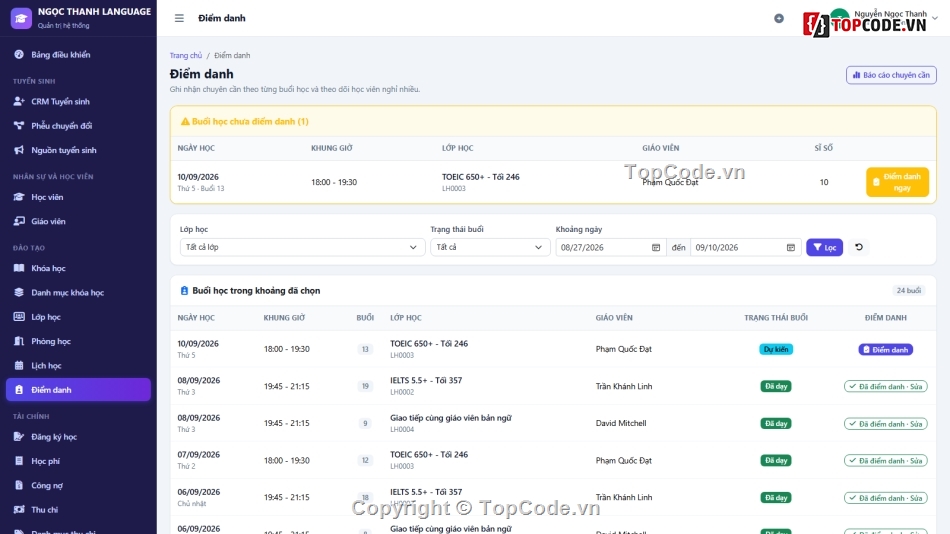The image size is (950, 534).
Task: Edit attendance for the 07/09/2026 TOEIC session
Action: click(x=885, y=461)
